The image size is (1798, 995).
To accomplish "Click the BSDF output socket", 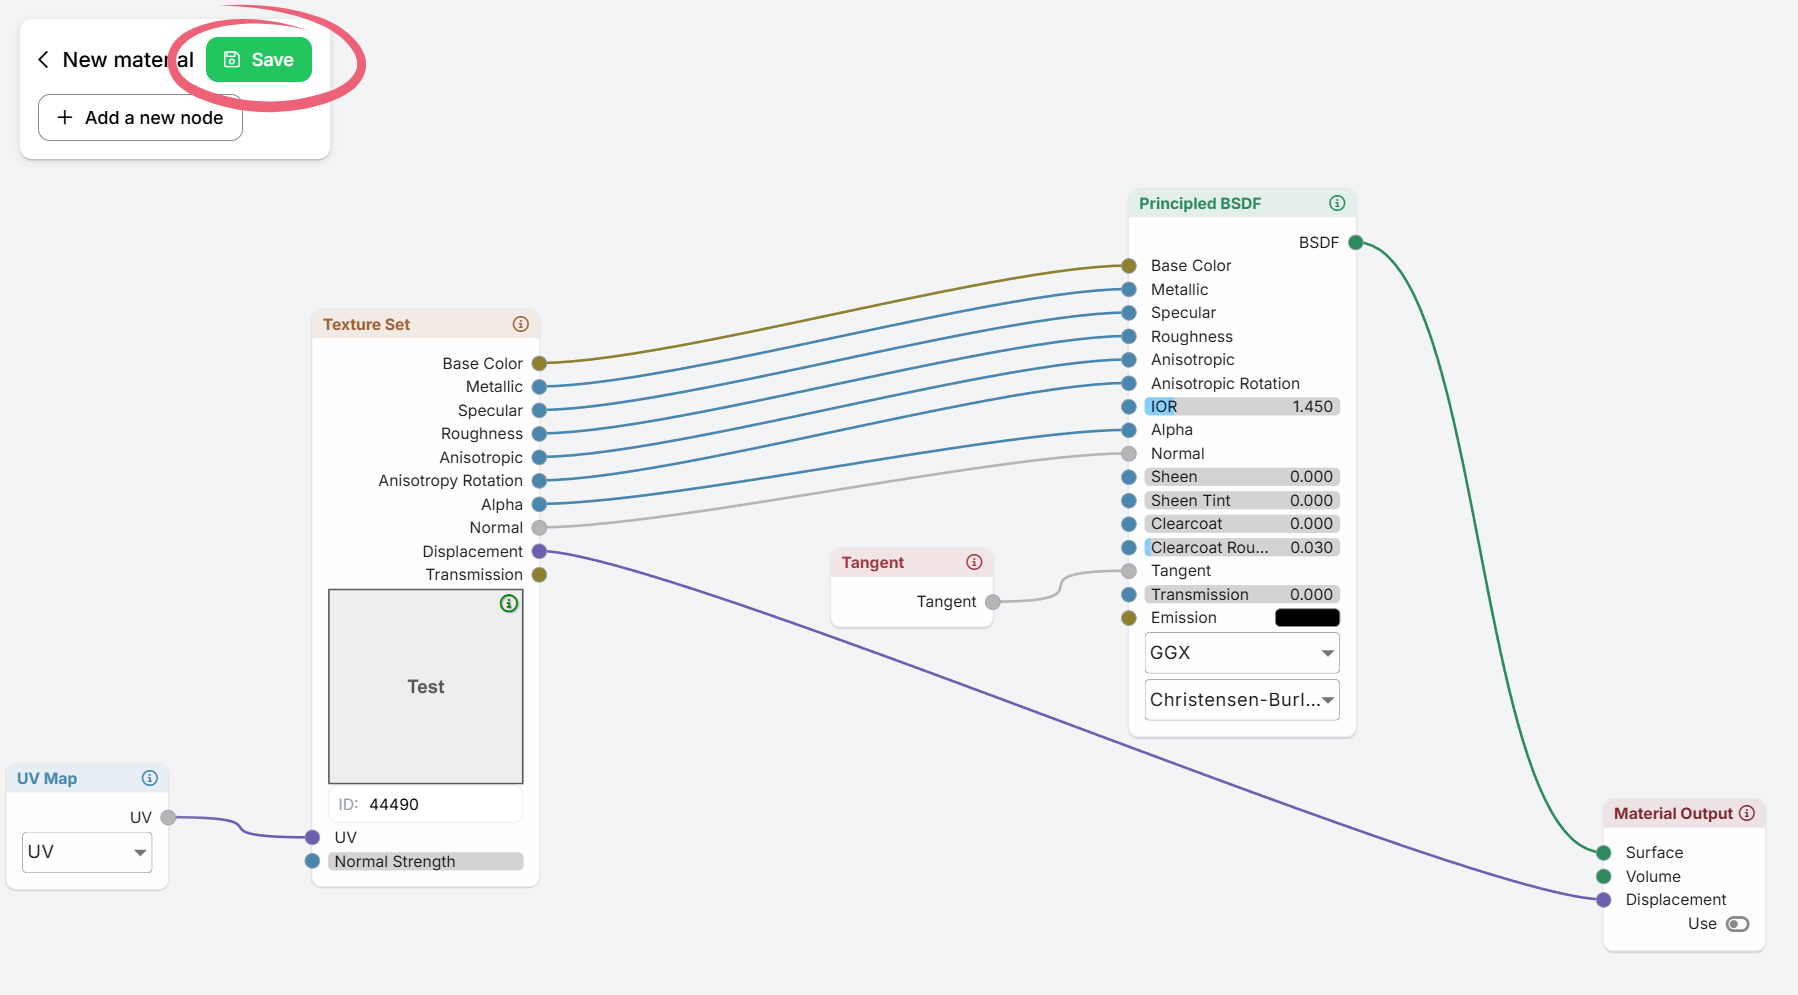I will point(1356,242).
